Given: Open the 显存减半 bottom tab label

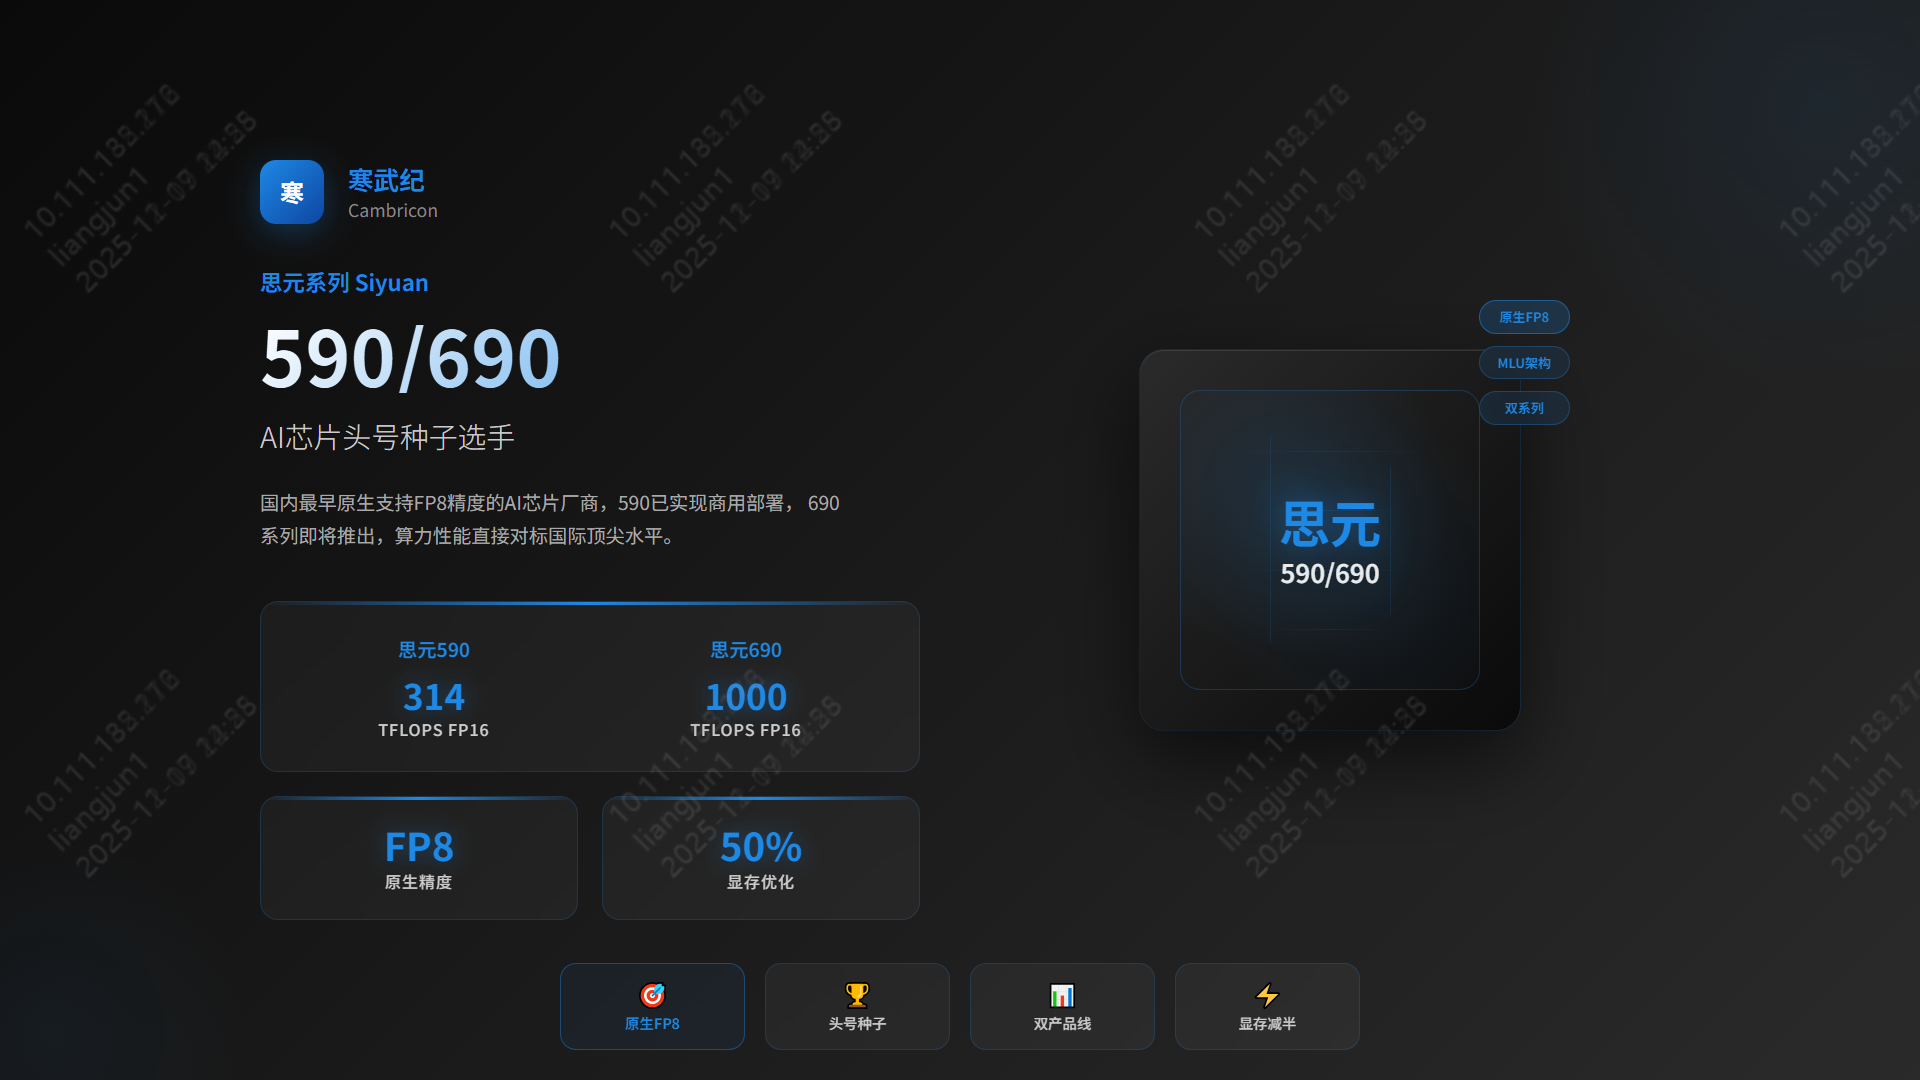Looking at the screenshot, I should click(1267, 1023).
